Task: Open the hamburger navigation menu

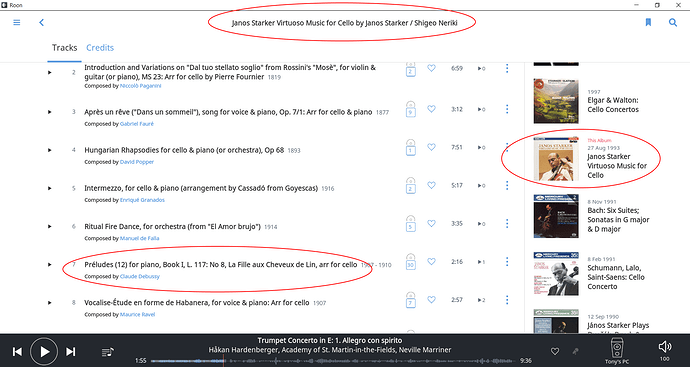Action: pyautogui.click(x=17, y=22)
